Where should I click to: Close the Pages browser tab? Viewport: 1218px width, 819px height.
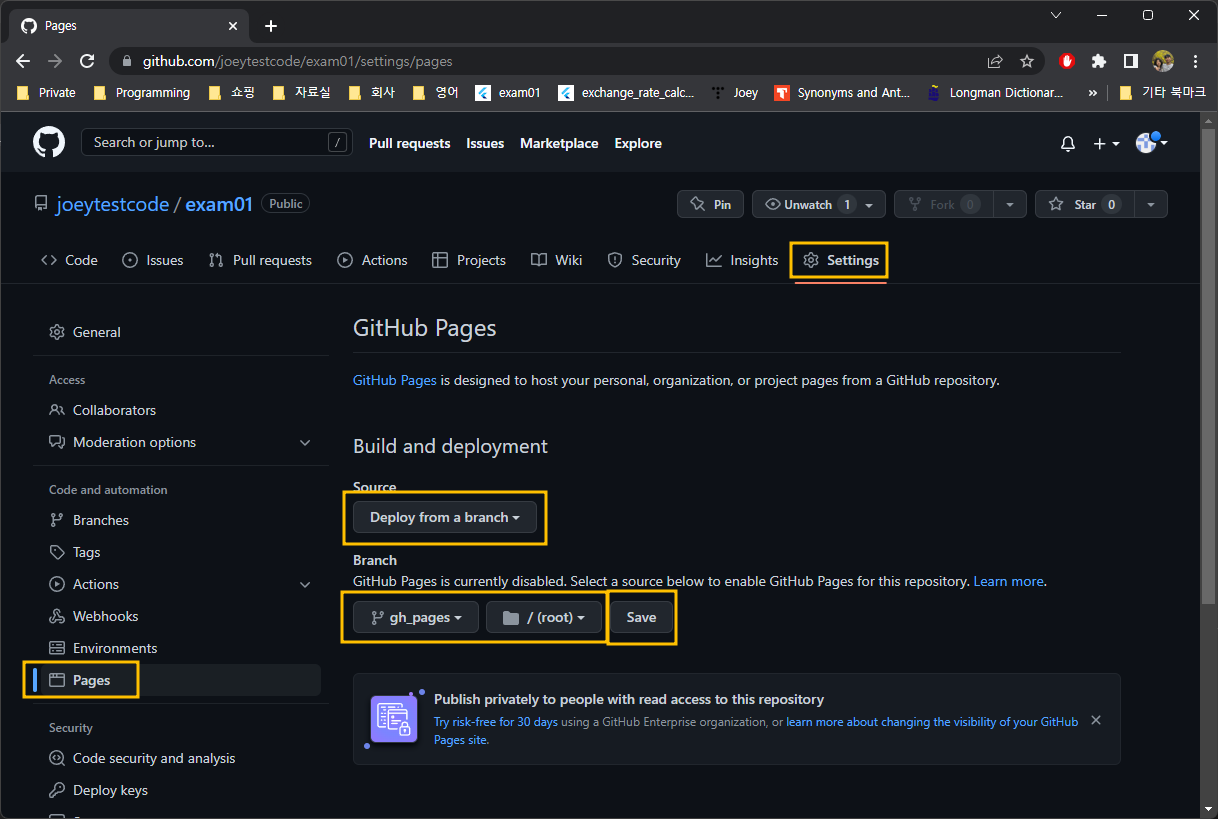pos(233,26)
